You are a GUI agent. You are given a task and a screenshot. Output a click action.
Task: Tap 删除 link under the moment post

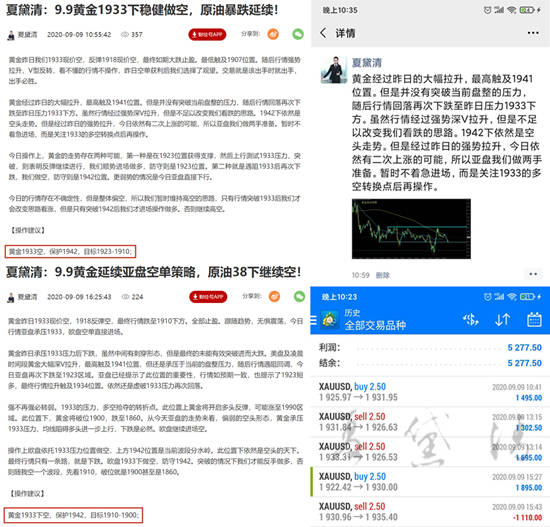tap(383, 275)
